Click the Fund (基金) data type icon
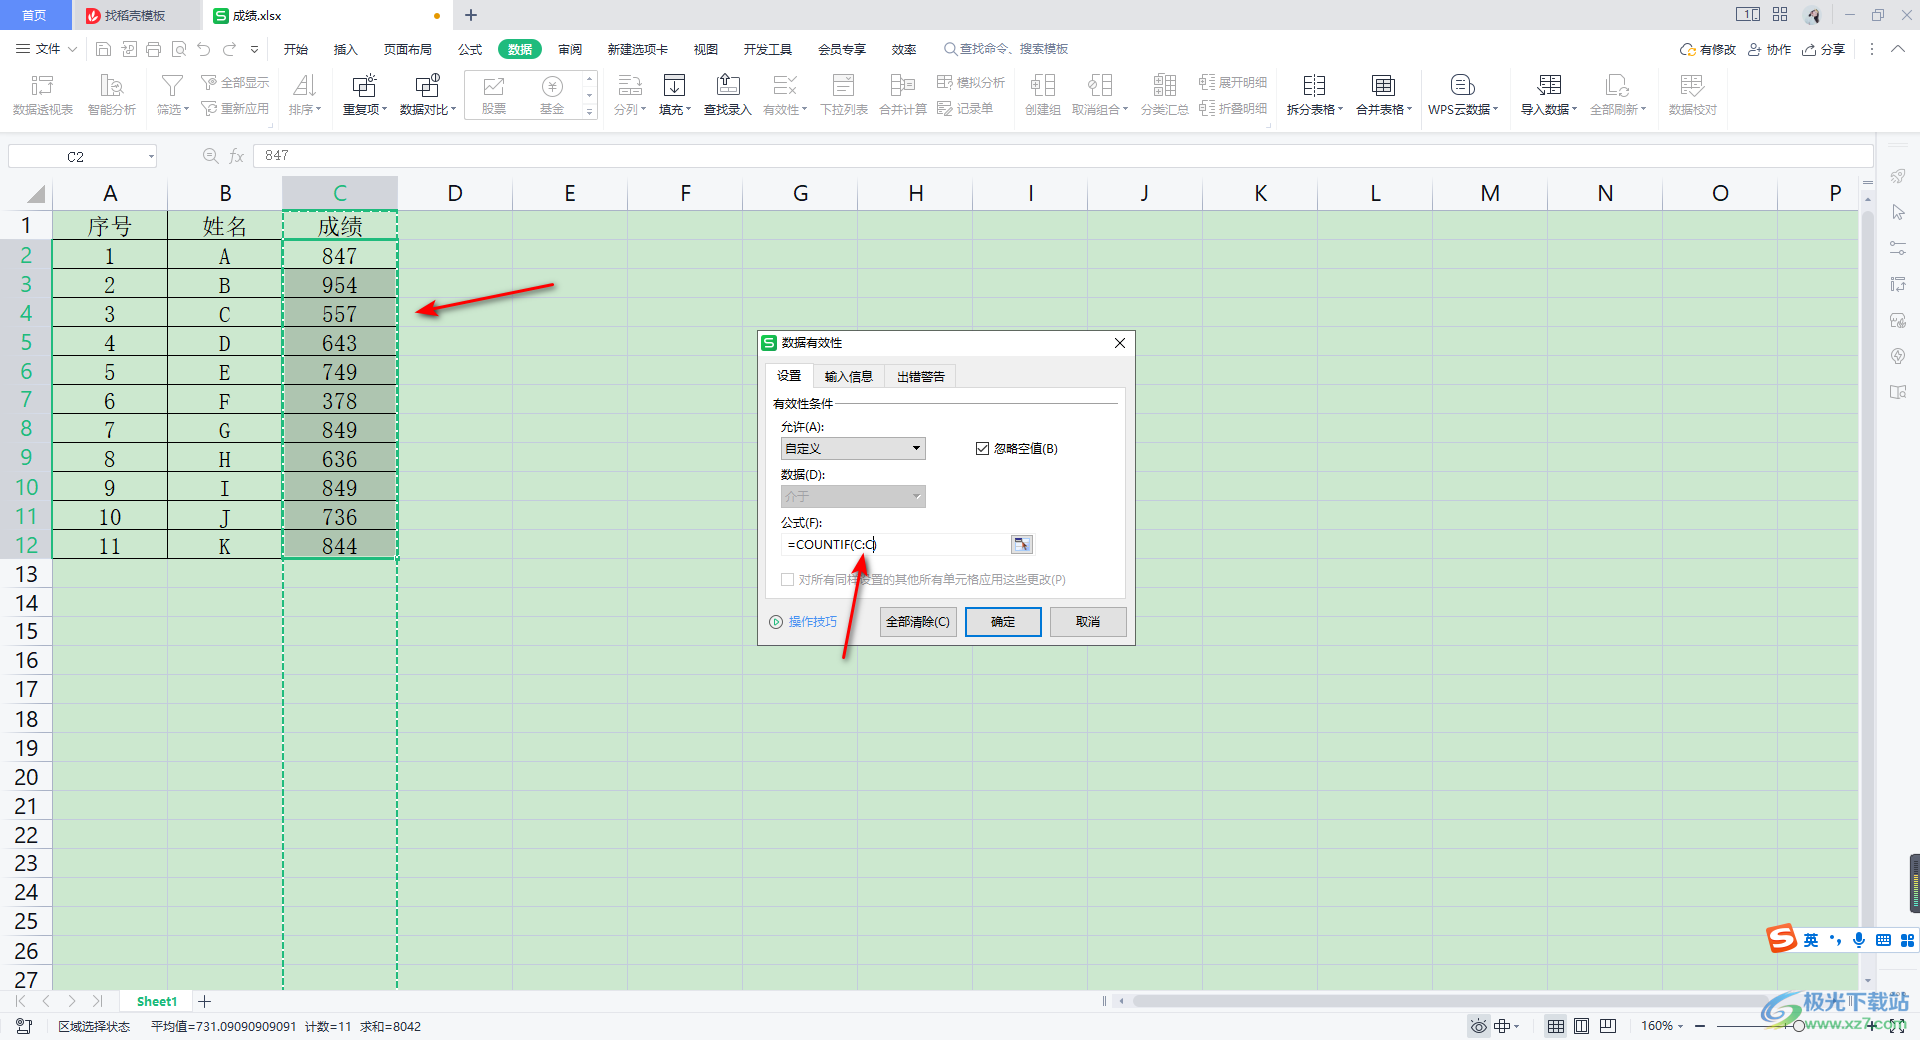Image resolution: width=1920 pixels, height=1040 pixels. tap(552, 95)
